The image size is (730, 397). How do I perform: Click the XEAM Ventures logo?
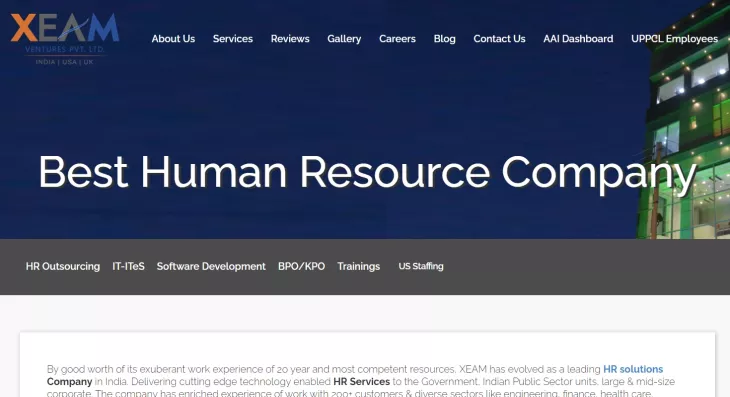click(x=65, y=39)
